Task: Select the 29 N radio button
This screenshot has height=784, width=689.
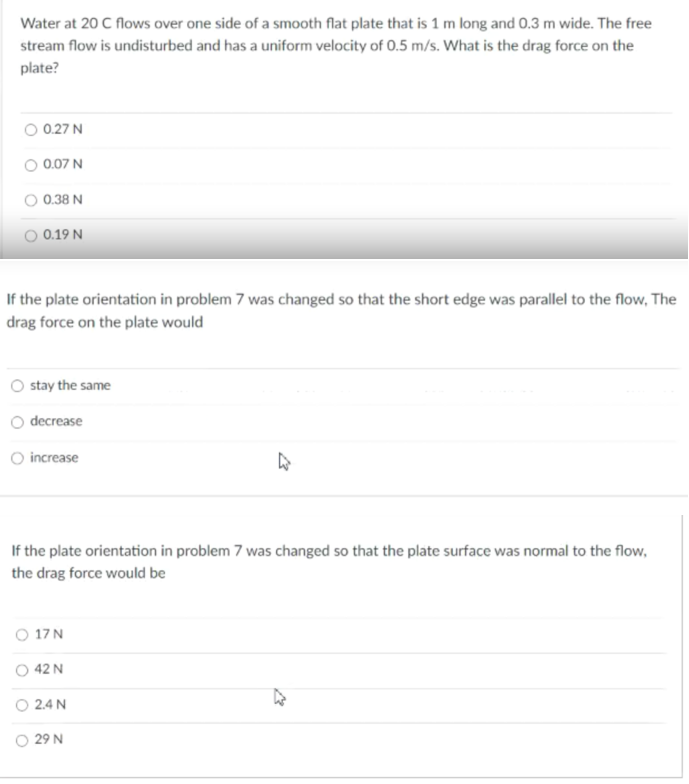Action: (22, 740)
